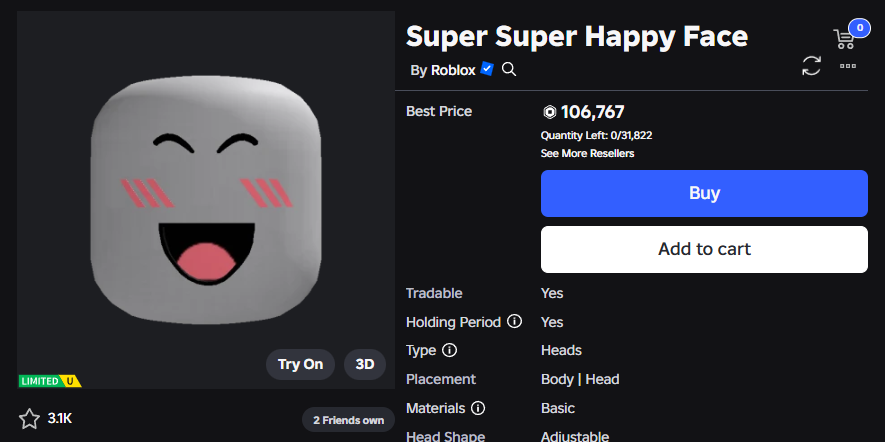Viewport: 885px width, 442px height.
Task: Click the Basic materials value
Action: 558,408
